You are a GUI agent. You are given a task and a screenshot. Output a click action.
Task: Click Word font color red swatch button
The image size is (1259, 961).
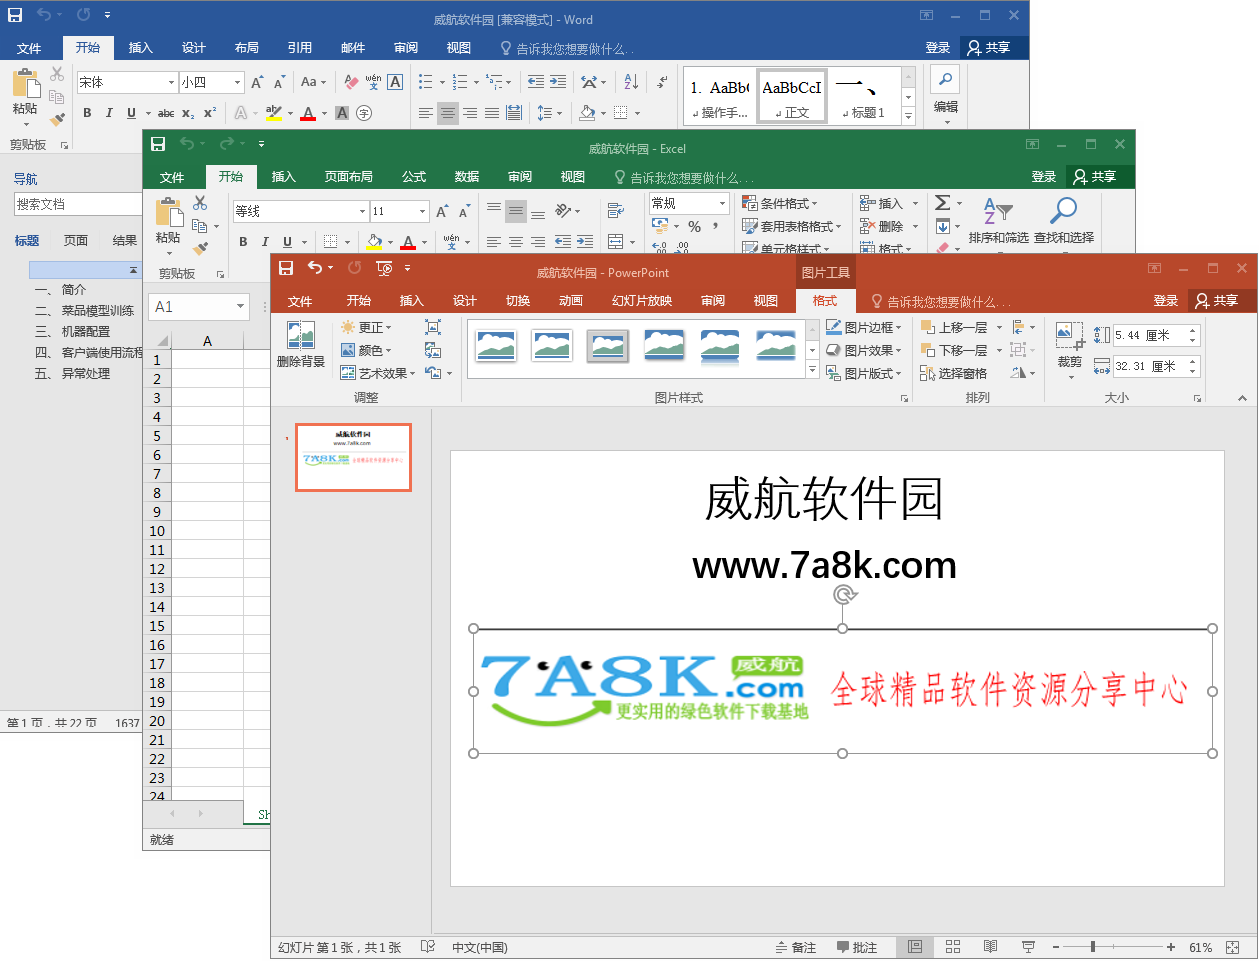(308, 113)
